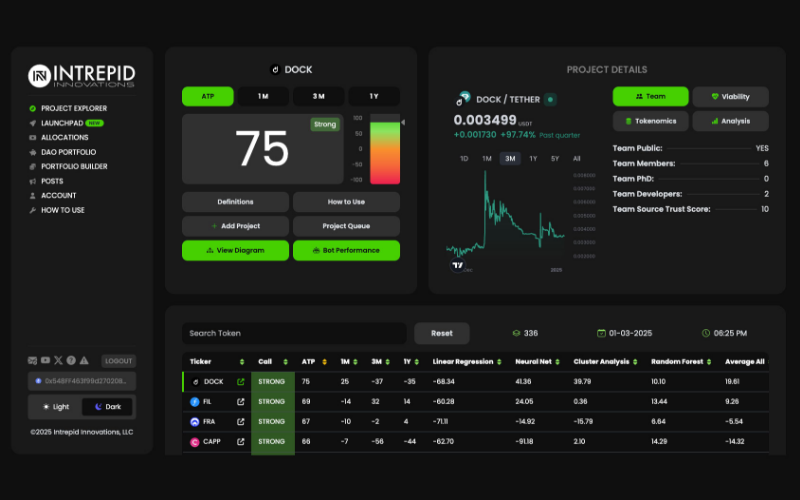
Task: Sort by Linear Regression column arrows
Action: [499, 362]
